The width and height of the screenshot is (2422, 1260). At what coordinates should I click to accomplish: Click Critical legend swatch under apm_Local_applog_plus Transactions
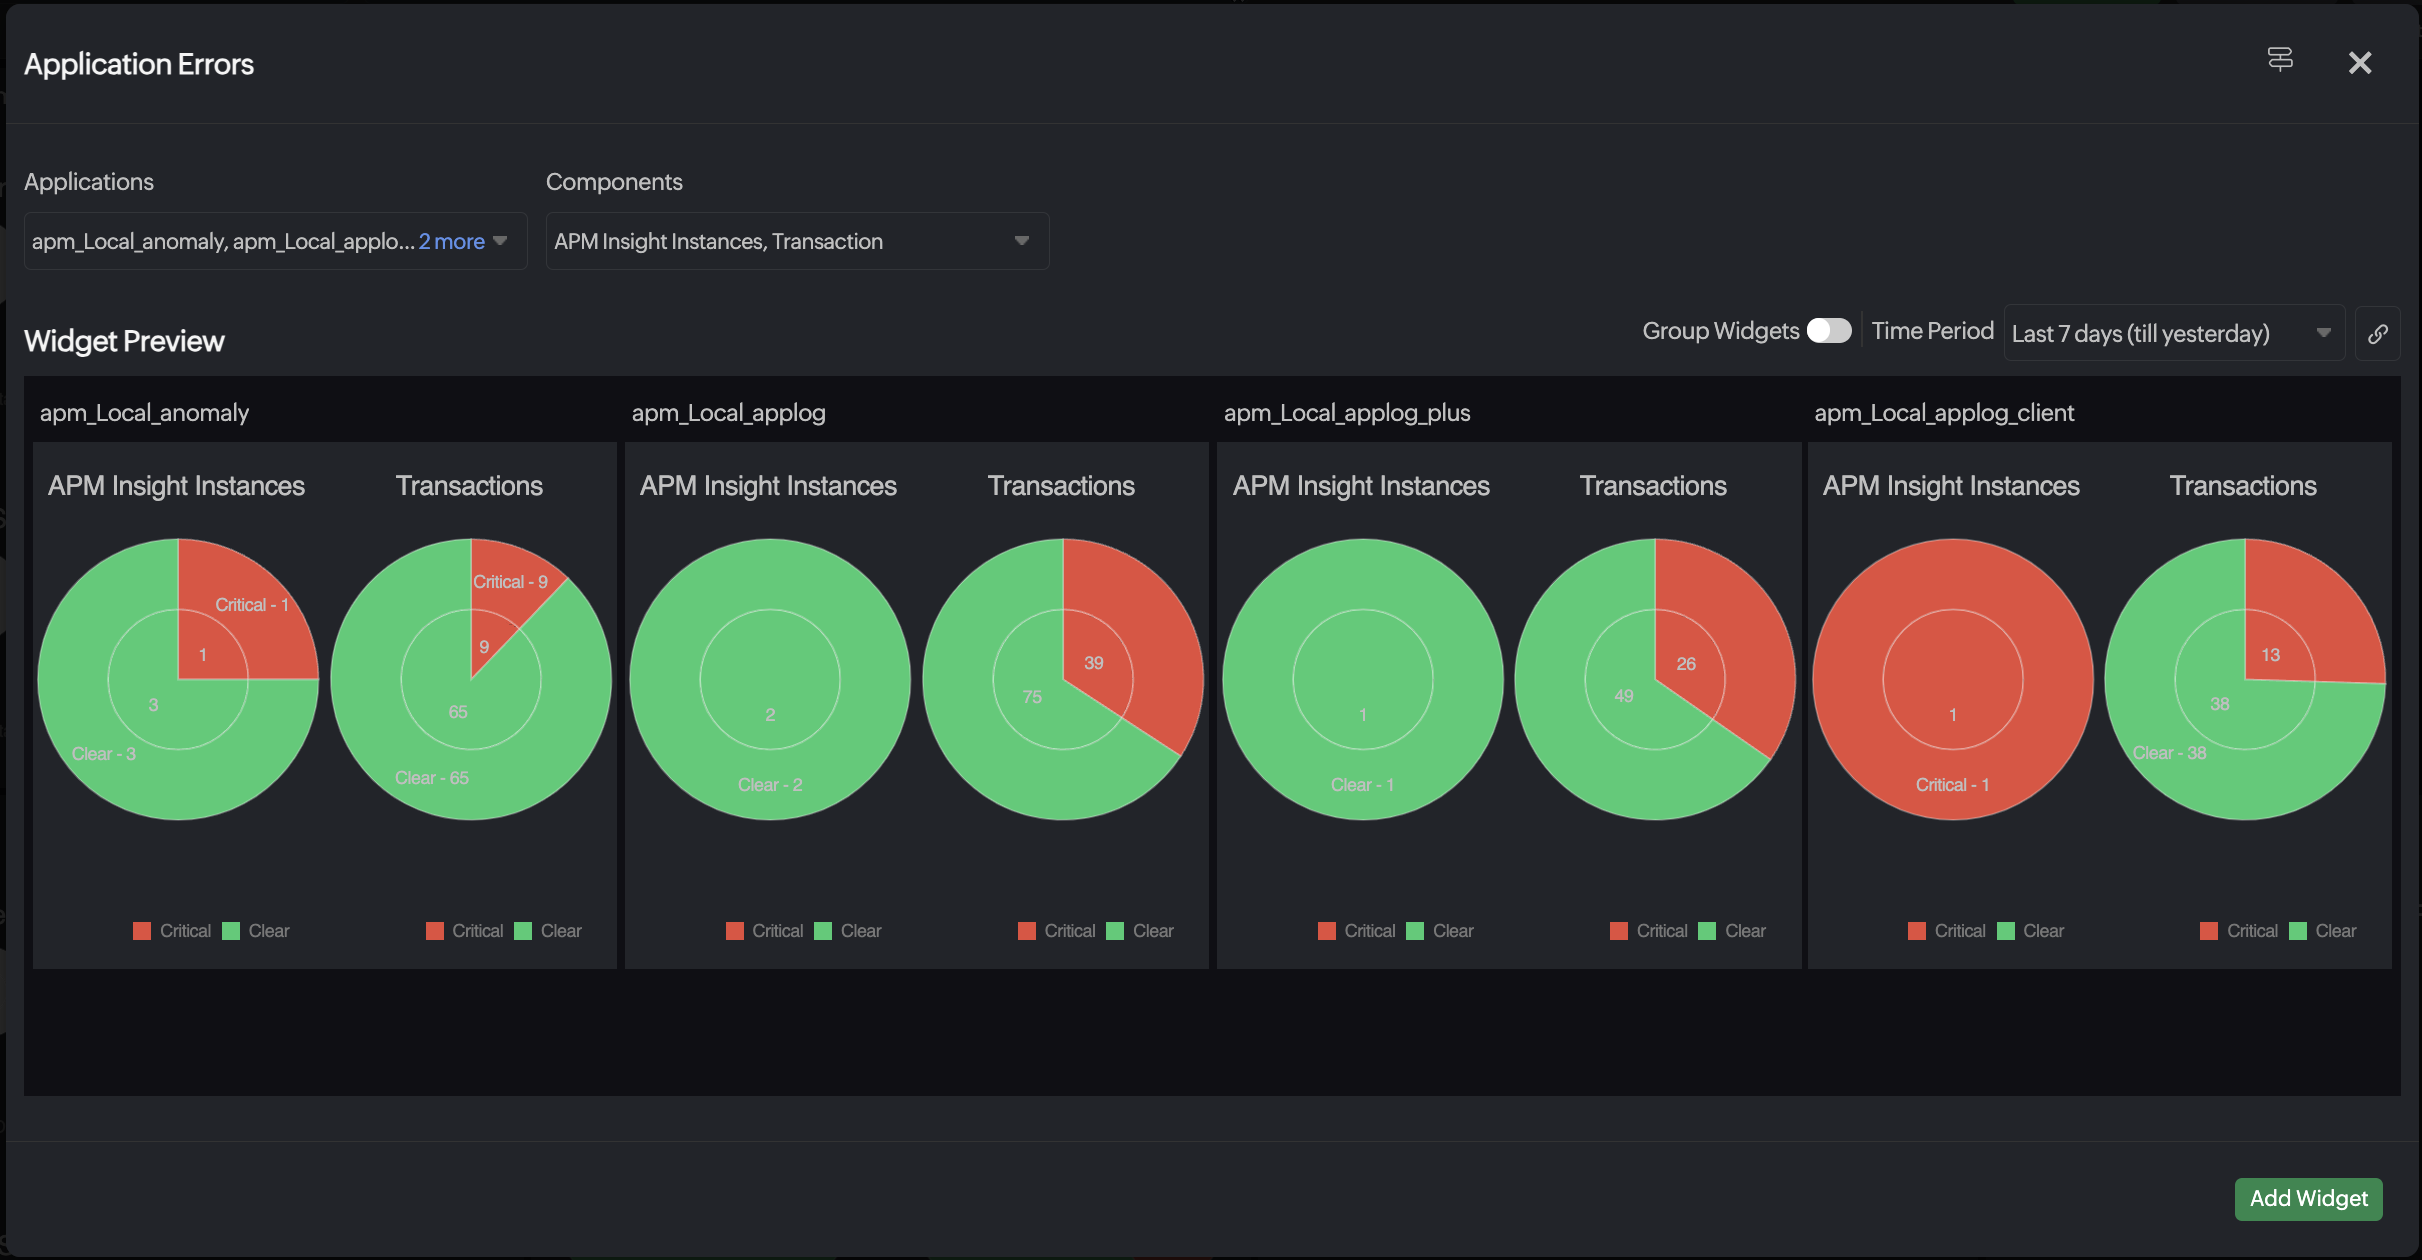(1619, 931)
